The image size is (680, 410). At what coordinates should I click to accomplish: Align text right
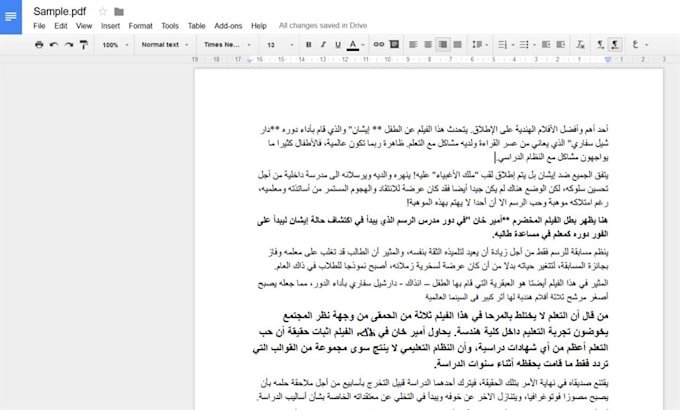point(443,45)
